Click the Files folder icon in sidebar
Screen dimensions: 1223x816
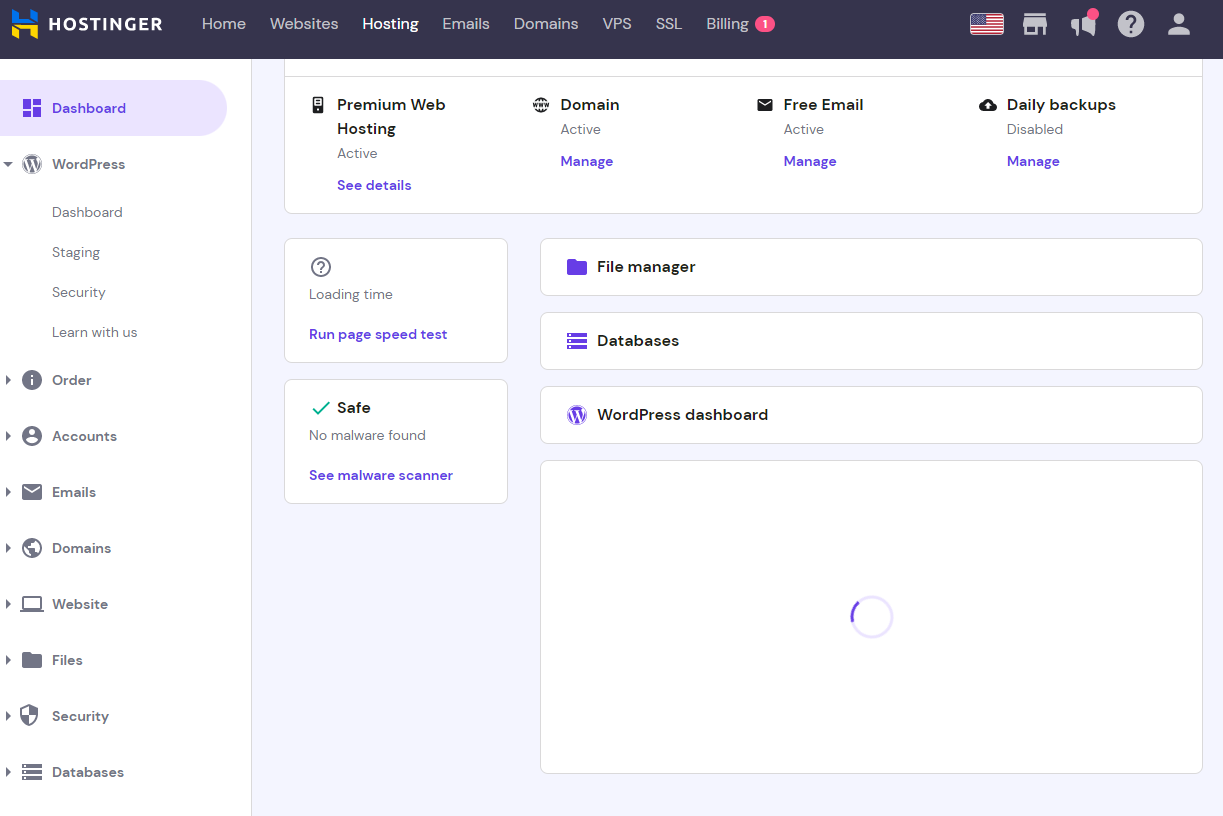(32, 660)
